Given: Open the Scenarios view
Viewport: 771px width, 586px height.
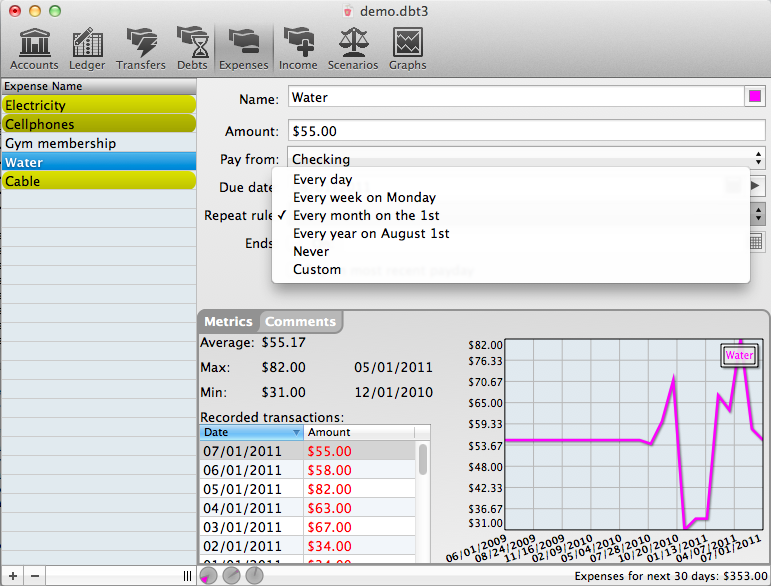Looking at the screenshot, I should [353, 48].
